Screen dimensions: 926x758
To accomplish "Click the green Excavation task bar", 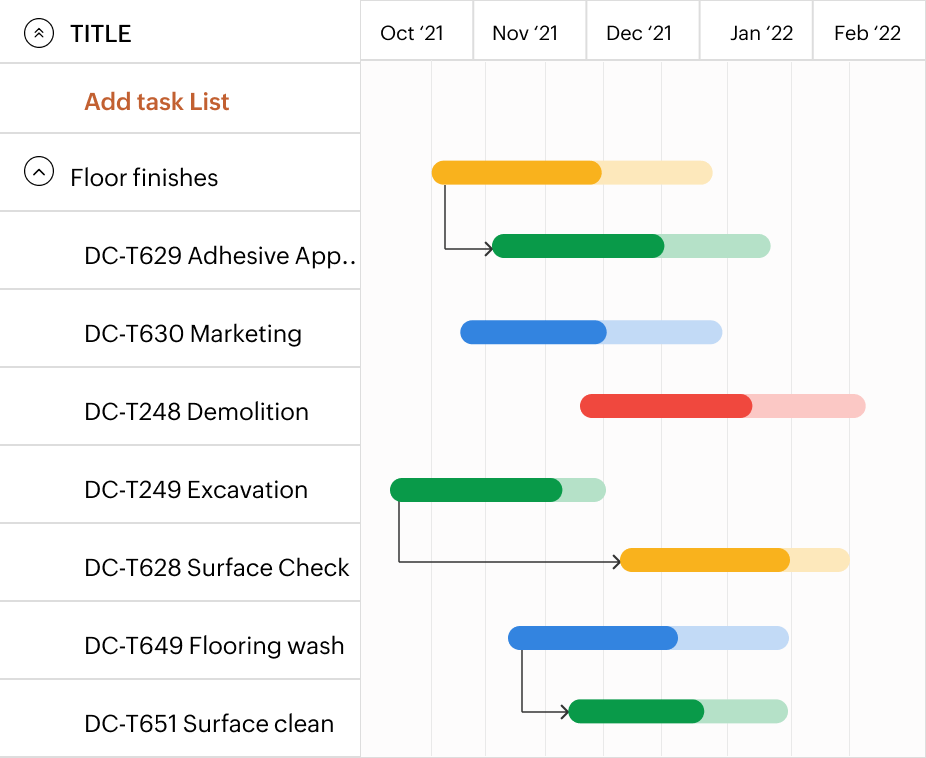I will 476,489.
